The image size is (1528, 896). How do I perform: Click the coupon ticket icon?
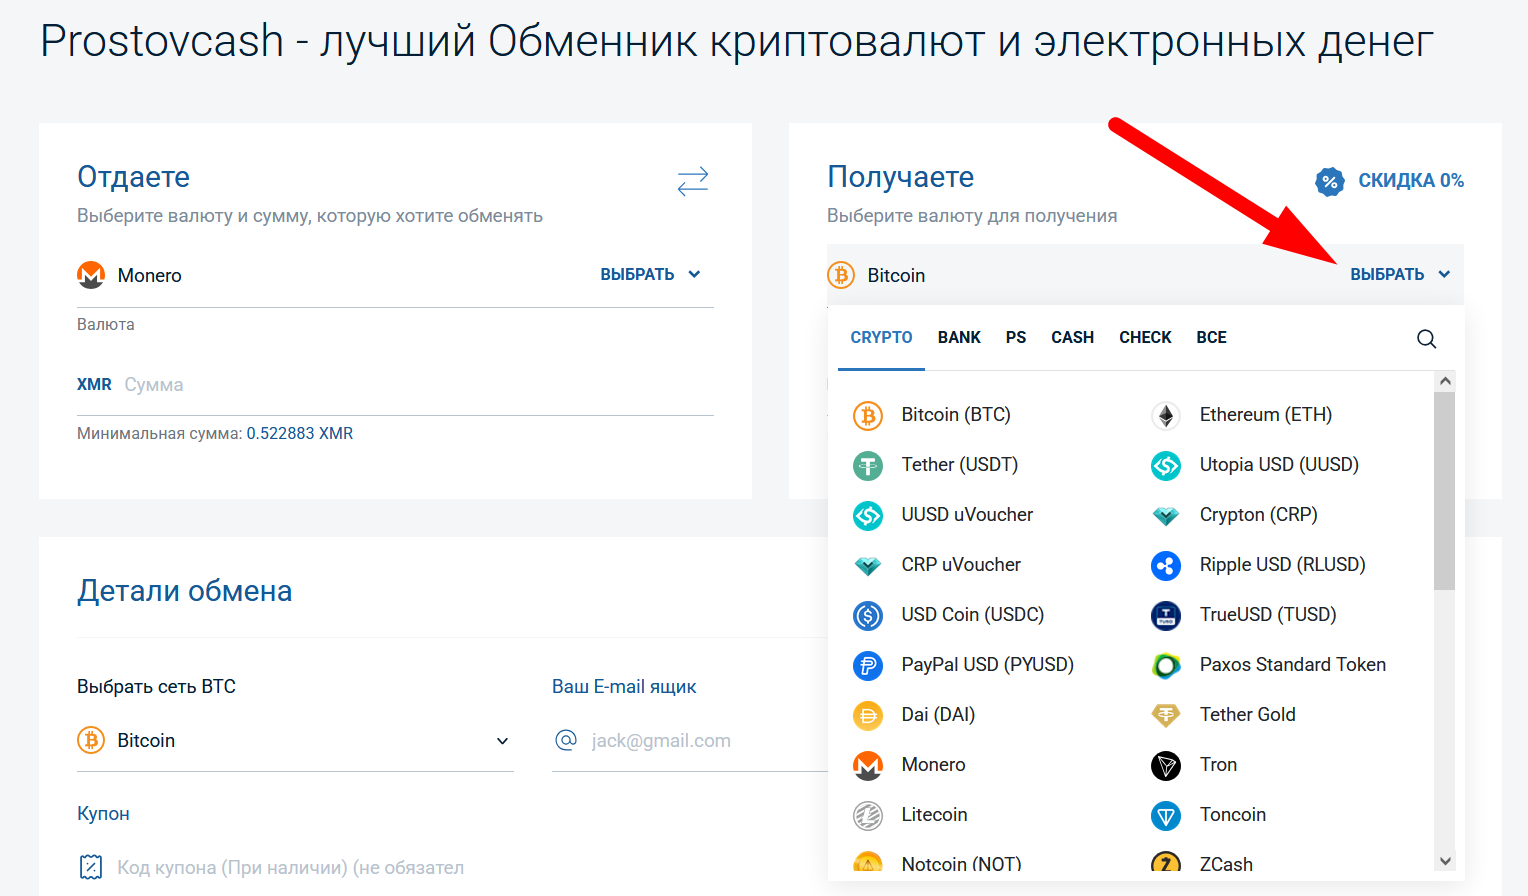pyautogui.click(x=91, y=867)
